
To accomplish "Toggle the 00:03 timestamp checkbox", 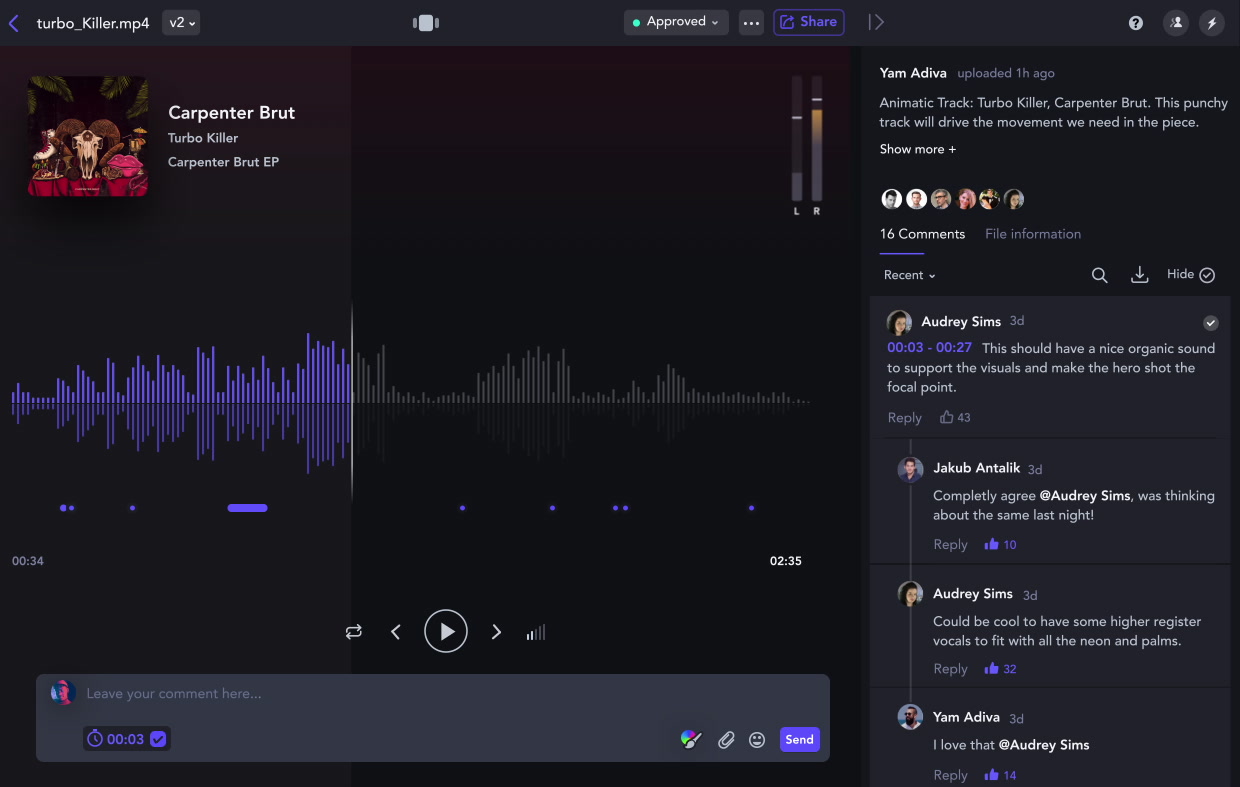I will coord(158,739).
